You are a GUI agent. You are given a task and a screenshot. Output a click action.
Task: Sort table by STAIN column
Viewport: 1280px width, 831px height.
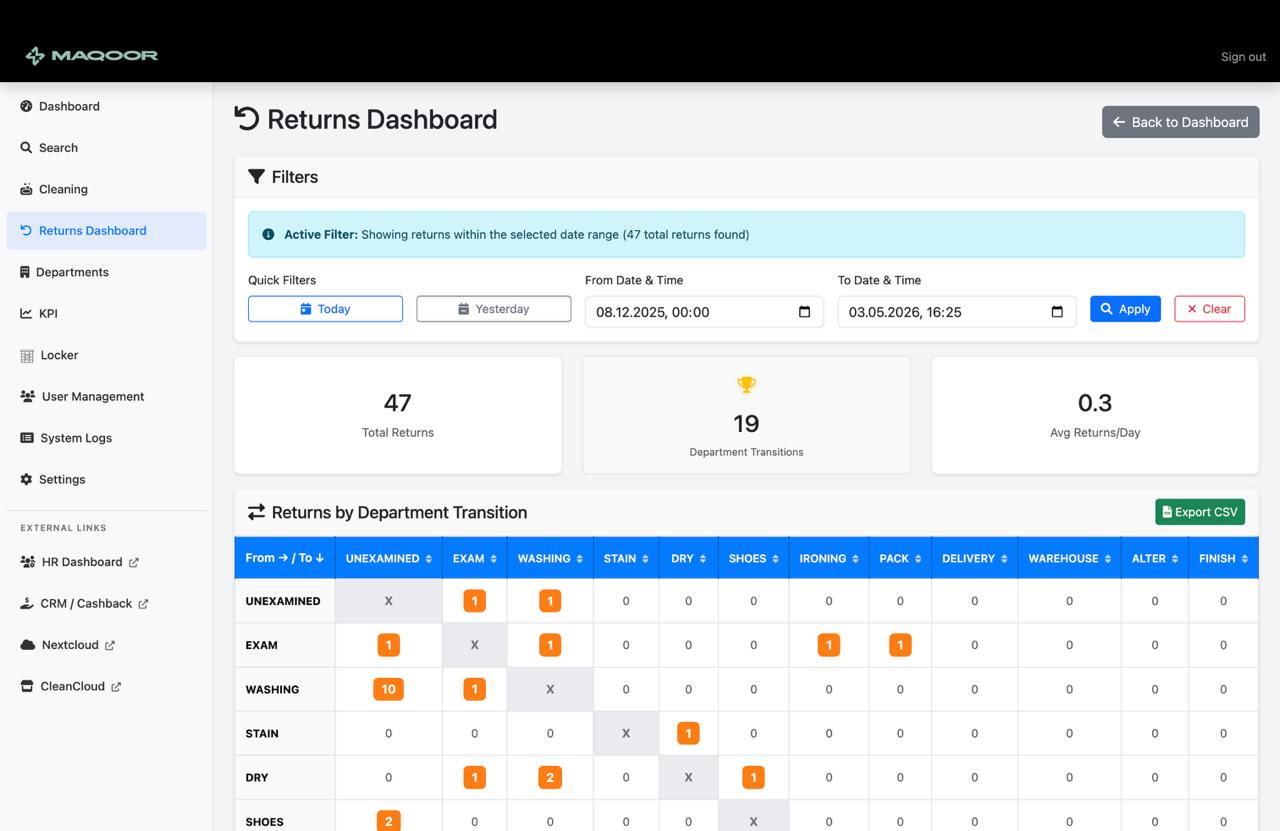pyautogui.click(x=626, y=558)
